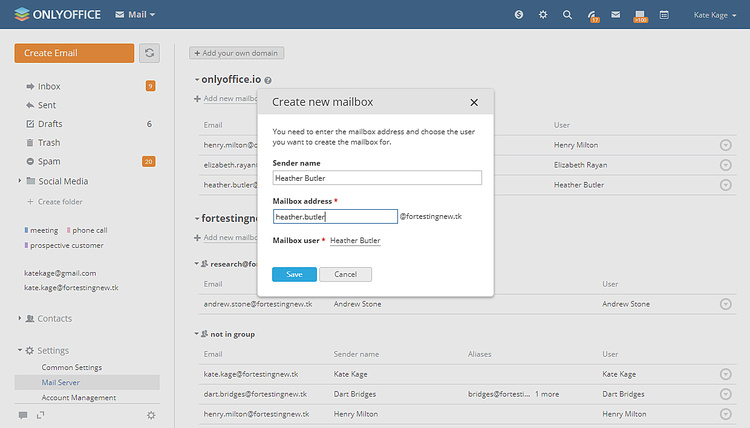Open the calendar icon in header
The image size is (750, 428).
point(639,15)
